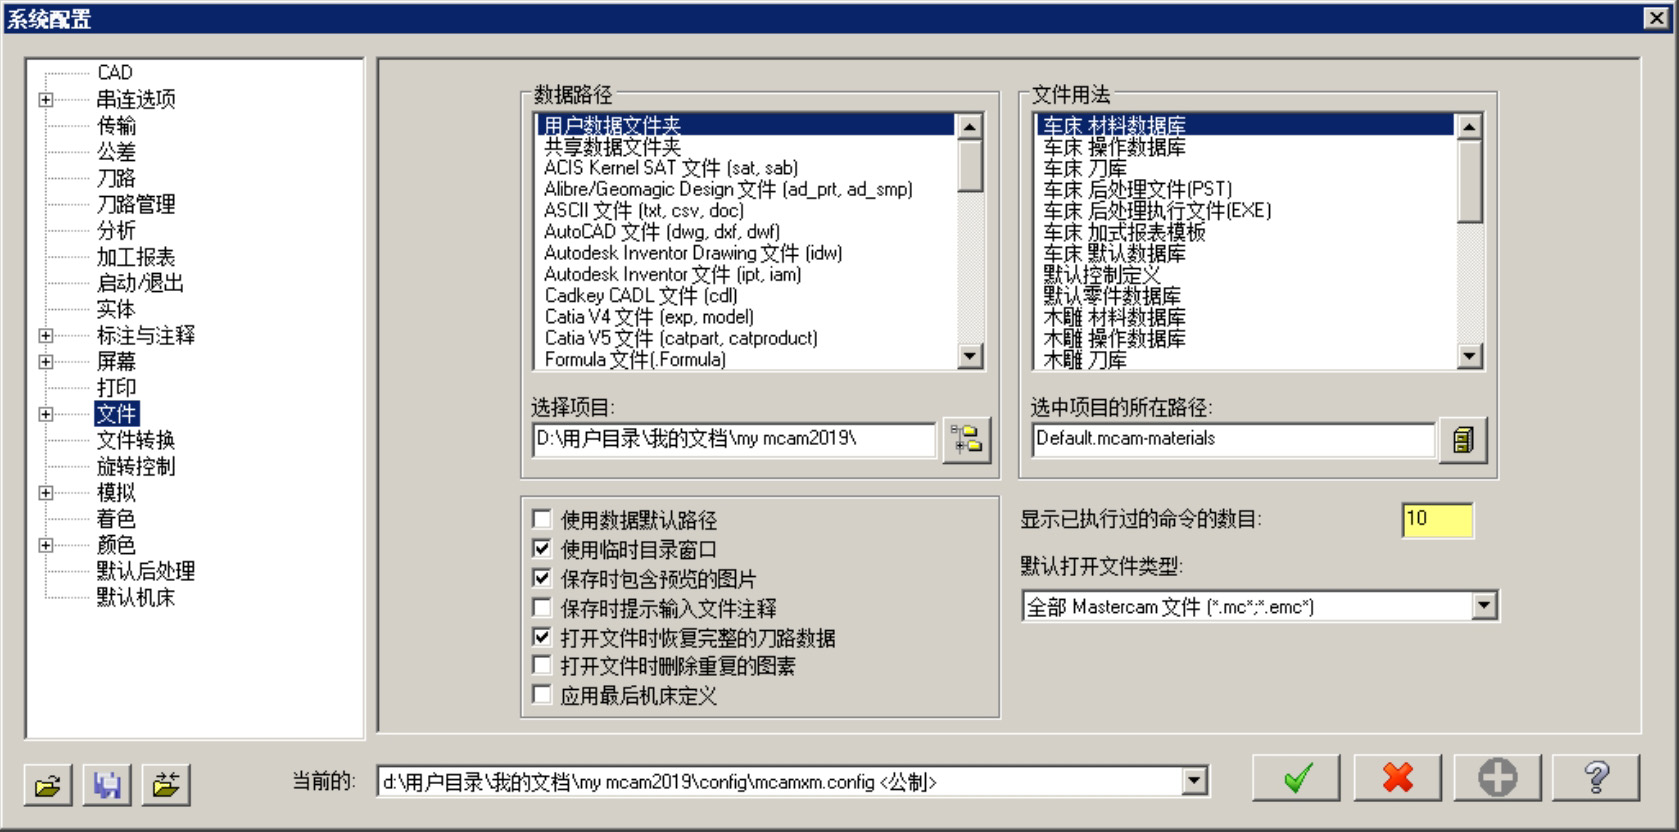Enable 应用最后机床定义 checkbox
Viewport: 1679px width, 832px height.
coord(542,695)
